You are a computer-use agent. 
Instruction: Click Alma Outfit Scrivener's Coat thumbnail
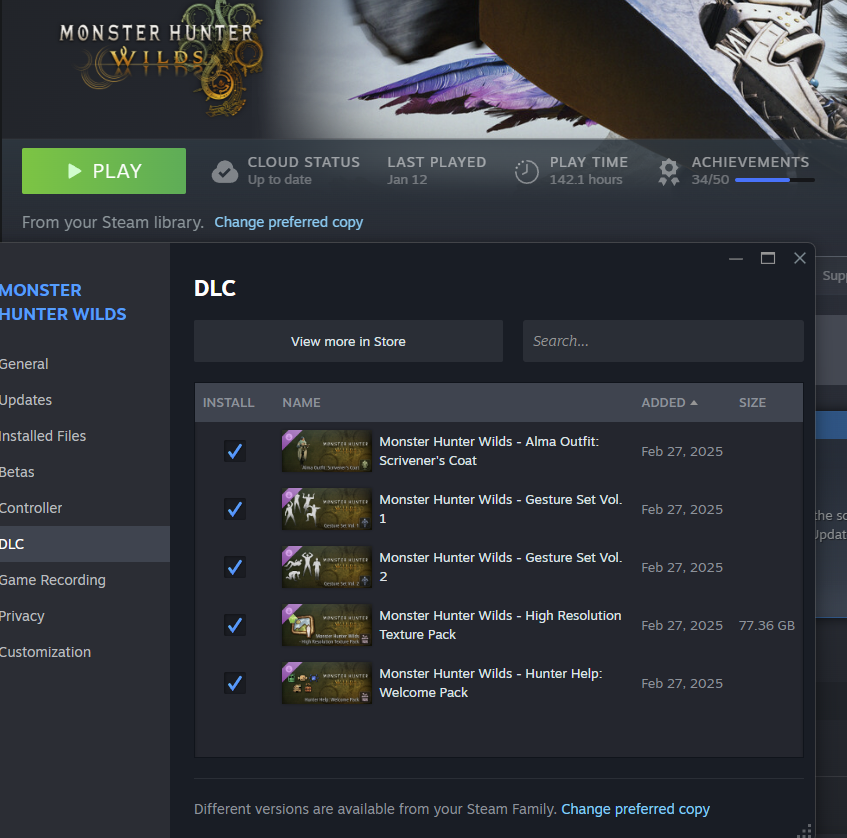pyautogui.click(x=327, y=451)
